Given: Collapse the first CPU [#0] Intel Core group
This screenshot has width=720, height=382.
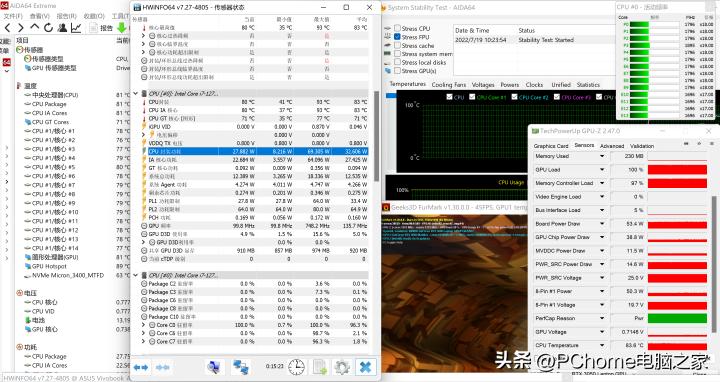Looking at the screenshot, I should pyautogui.click(x=135, y=93).
